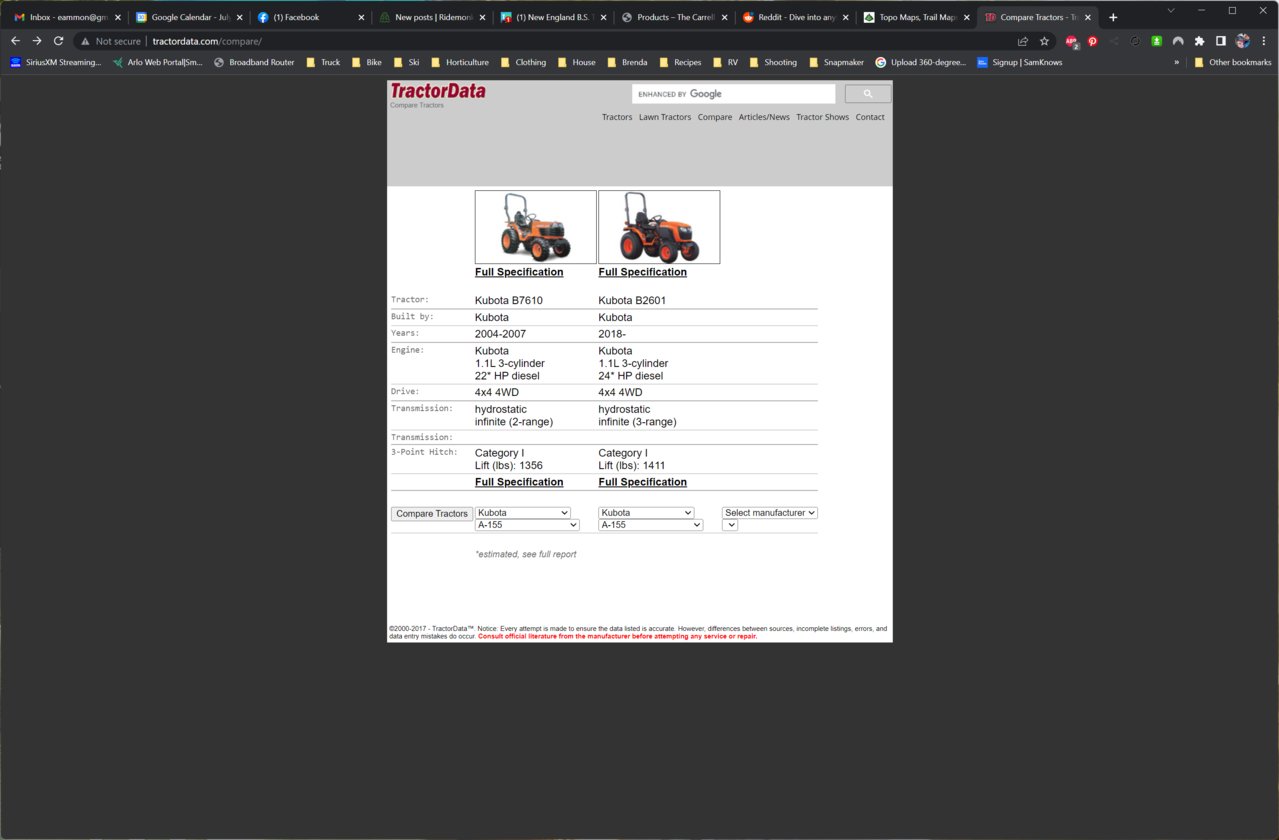Share this page via the share icon
The height and width of the screenshot is (840, 1279).
click(1023, 41)
